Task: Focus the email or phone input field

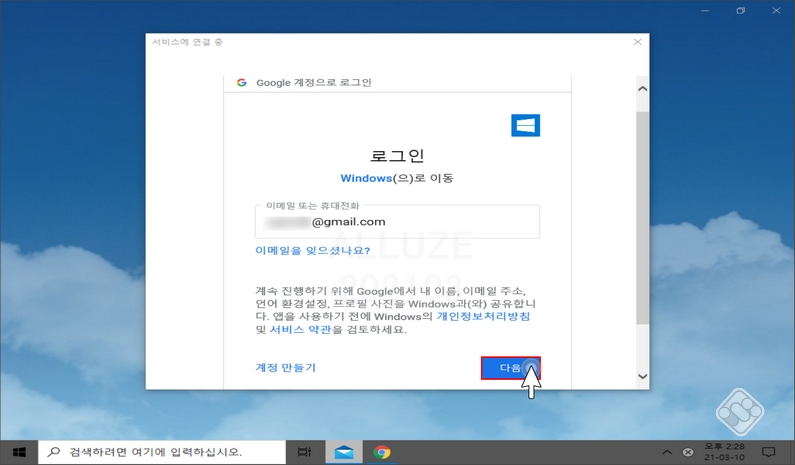Action: coord(398,222)
